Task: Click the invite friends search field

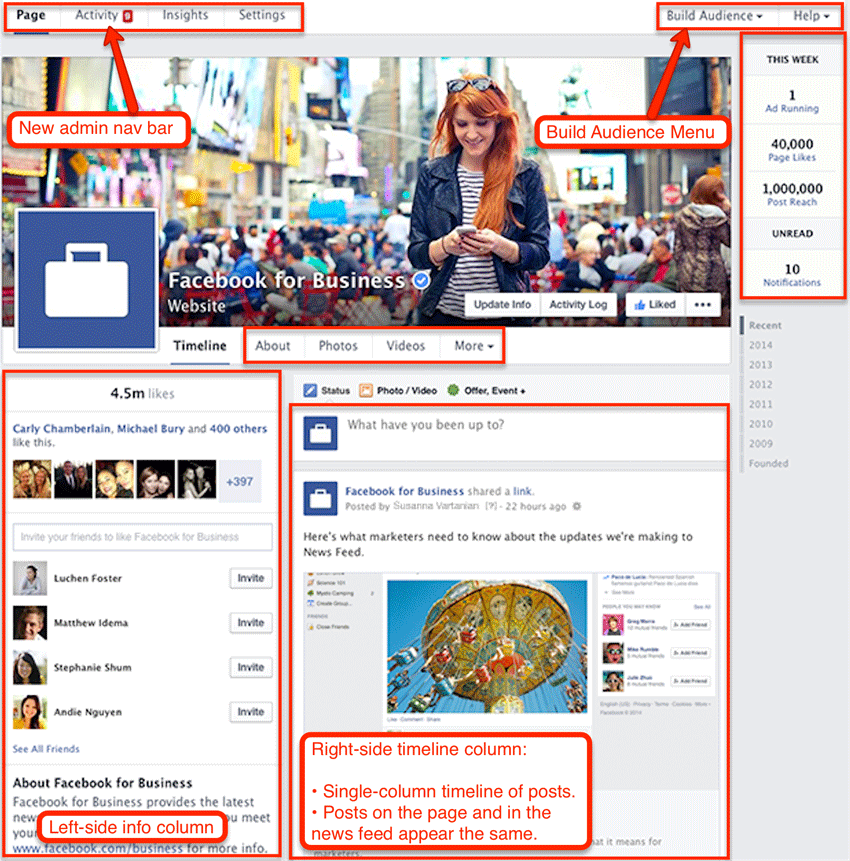Action: (x=142, y=537)
